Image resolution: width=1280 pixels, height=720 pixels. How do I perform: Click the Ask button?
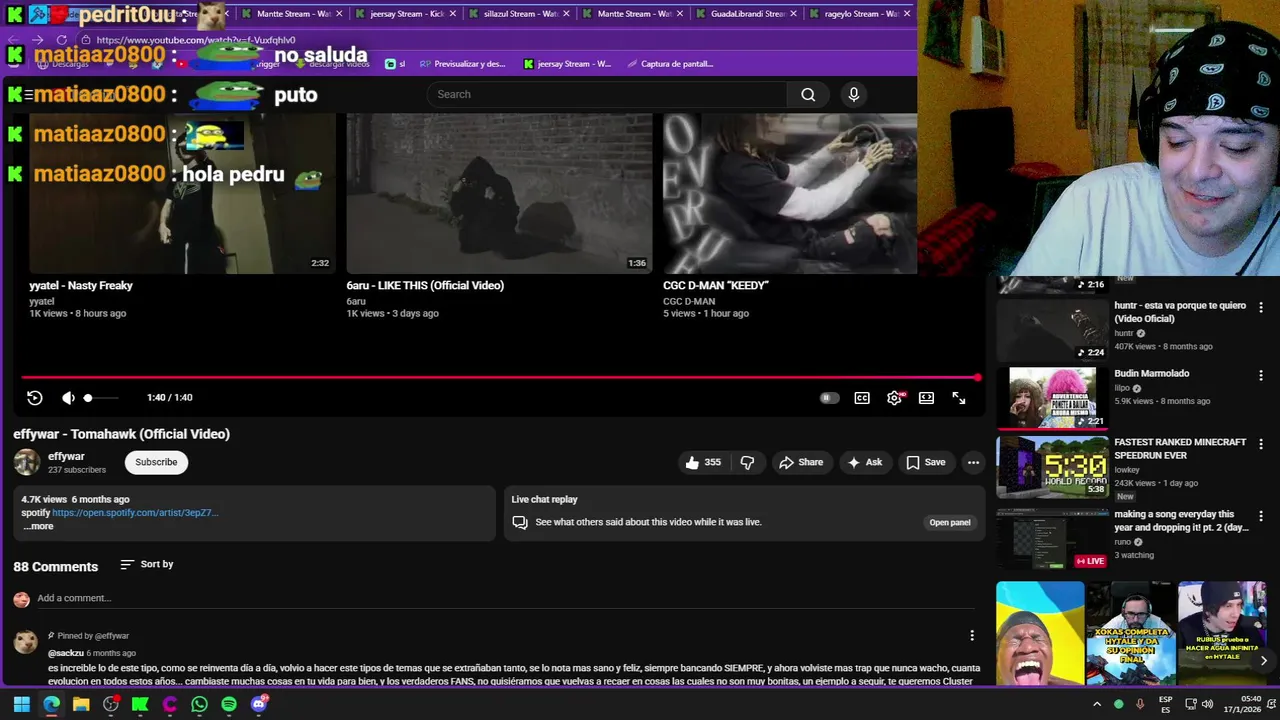tap(865, 462)
